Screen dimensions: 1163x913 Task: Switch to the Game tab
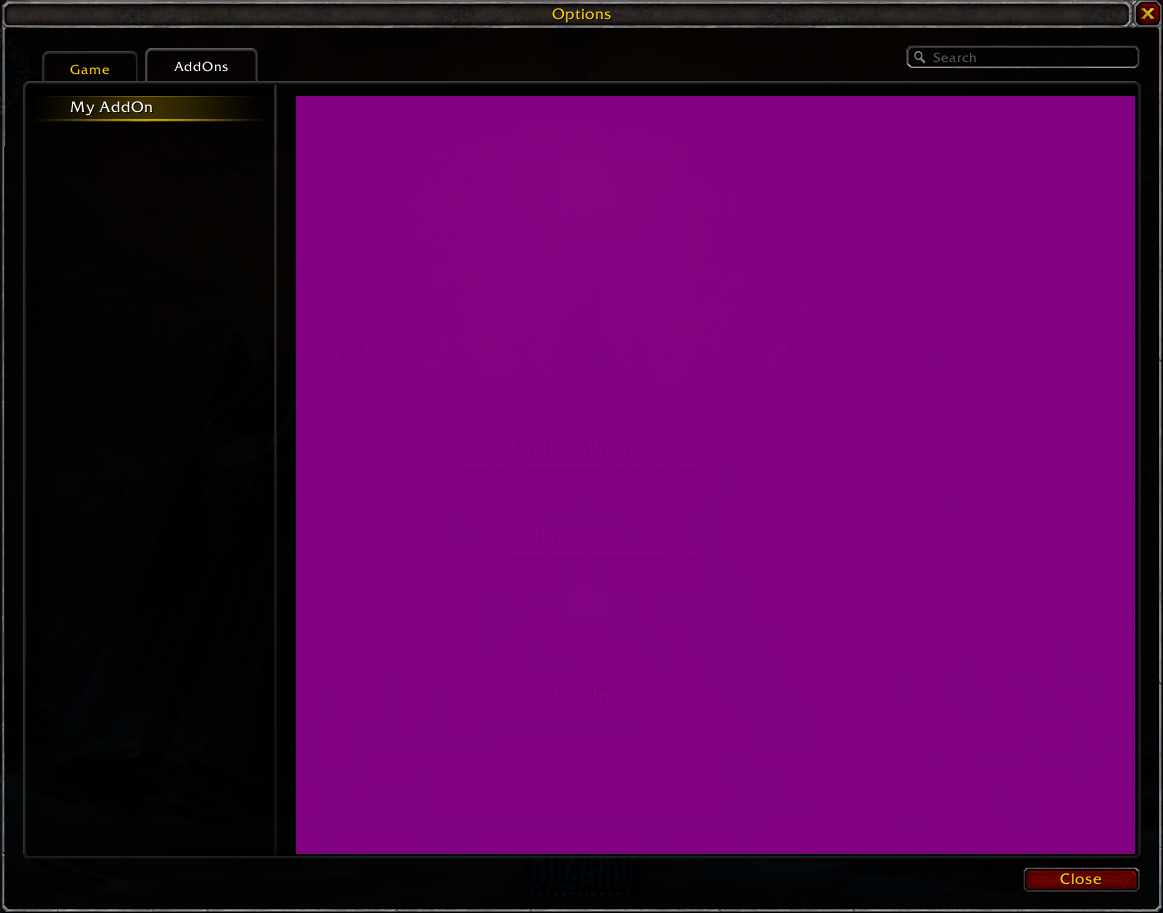pos(90,67)
